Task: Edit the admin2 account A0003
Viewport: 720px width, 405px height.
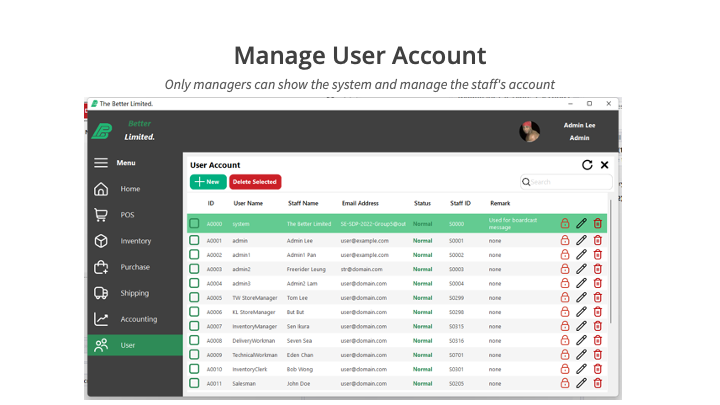Action: [x=581, y=269]
